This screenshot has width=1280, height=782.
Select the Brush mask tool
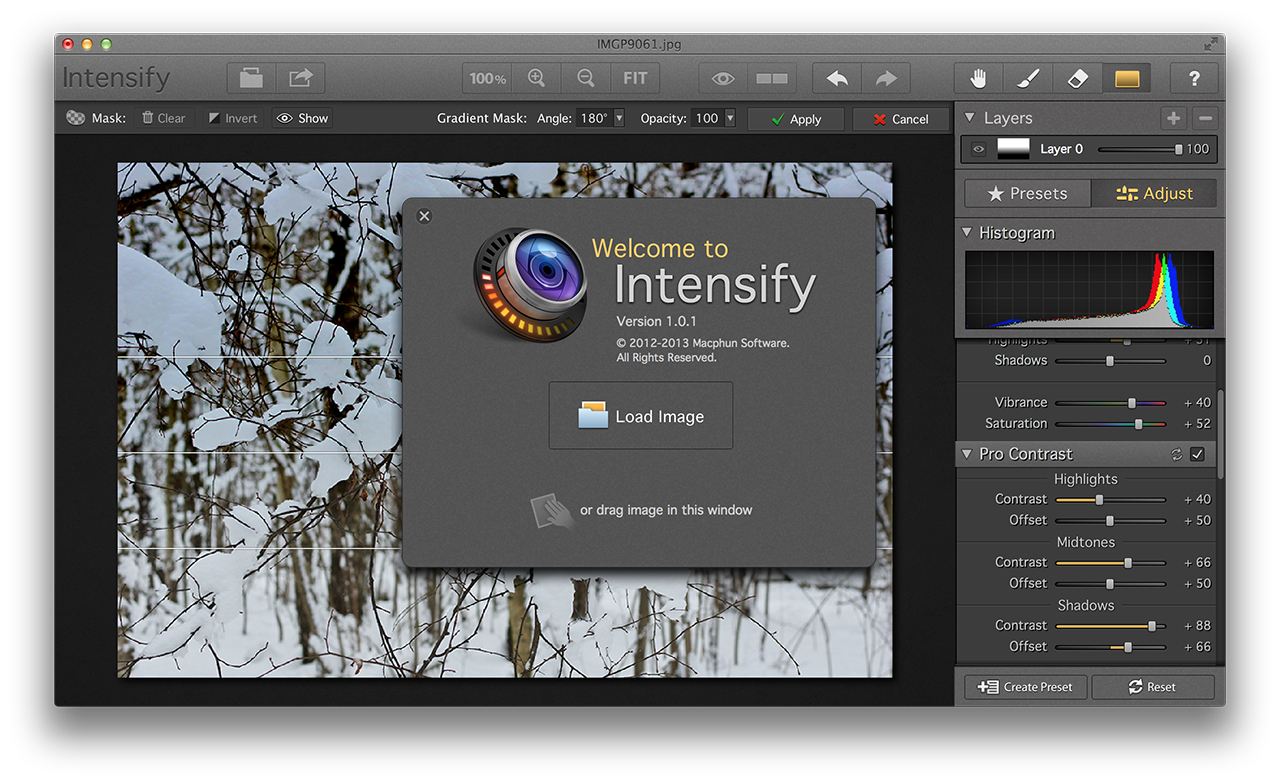pyautogui.click(x=1028, y=78)
